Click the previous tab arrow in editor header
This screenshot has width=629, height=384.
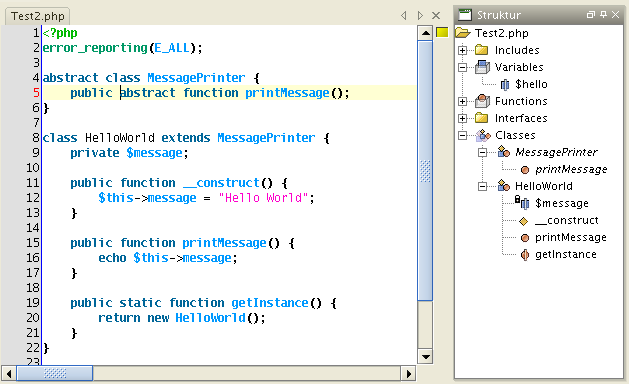[x=404, y=15]
